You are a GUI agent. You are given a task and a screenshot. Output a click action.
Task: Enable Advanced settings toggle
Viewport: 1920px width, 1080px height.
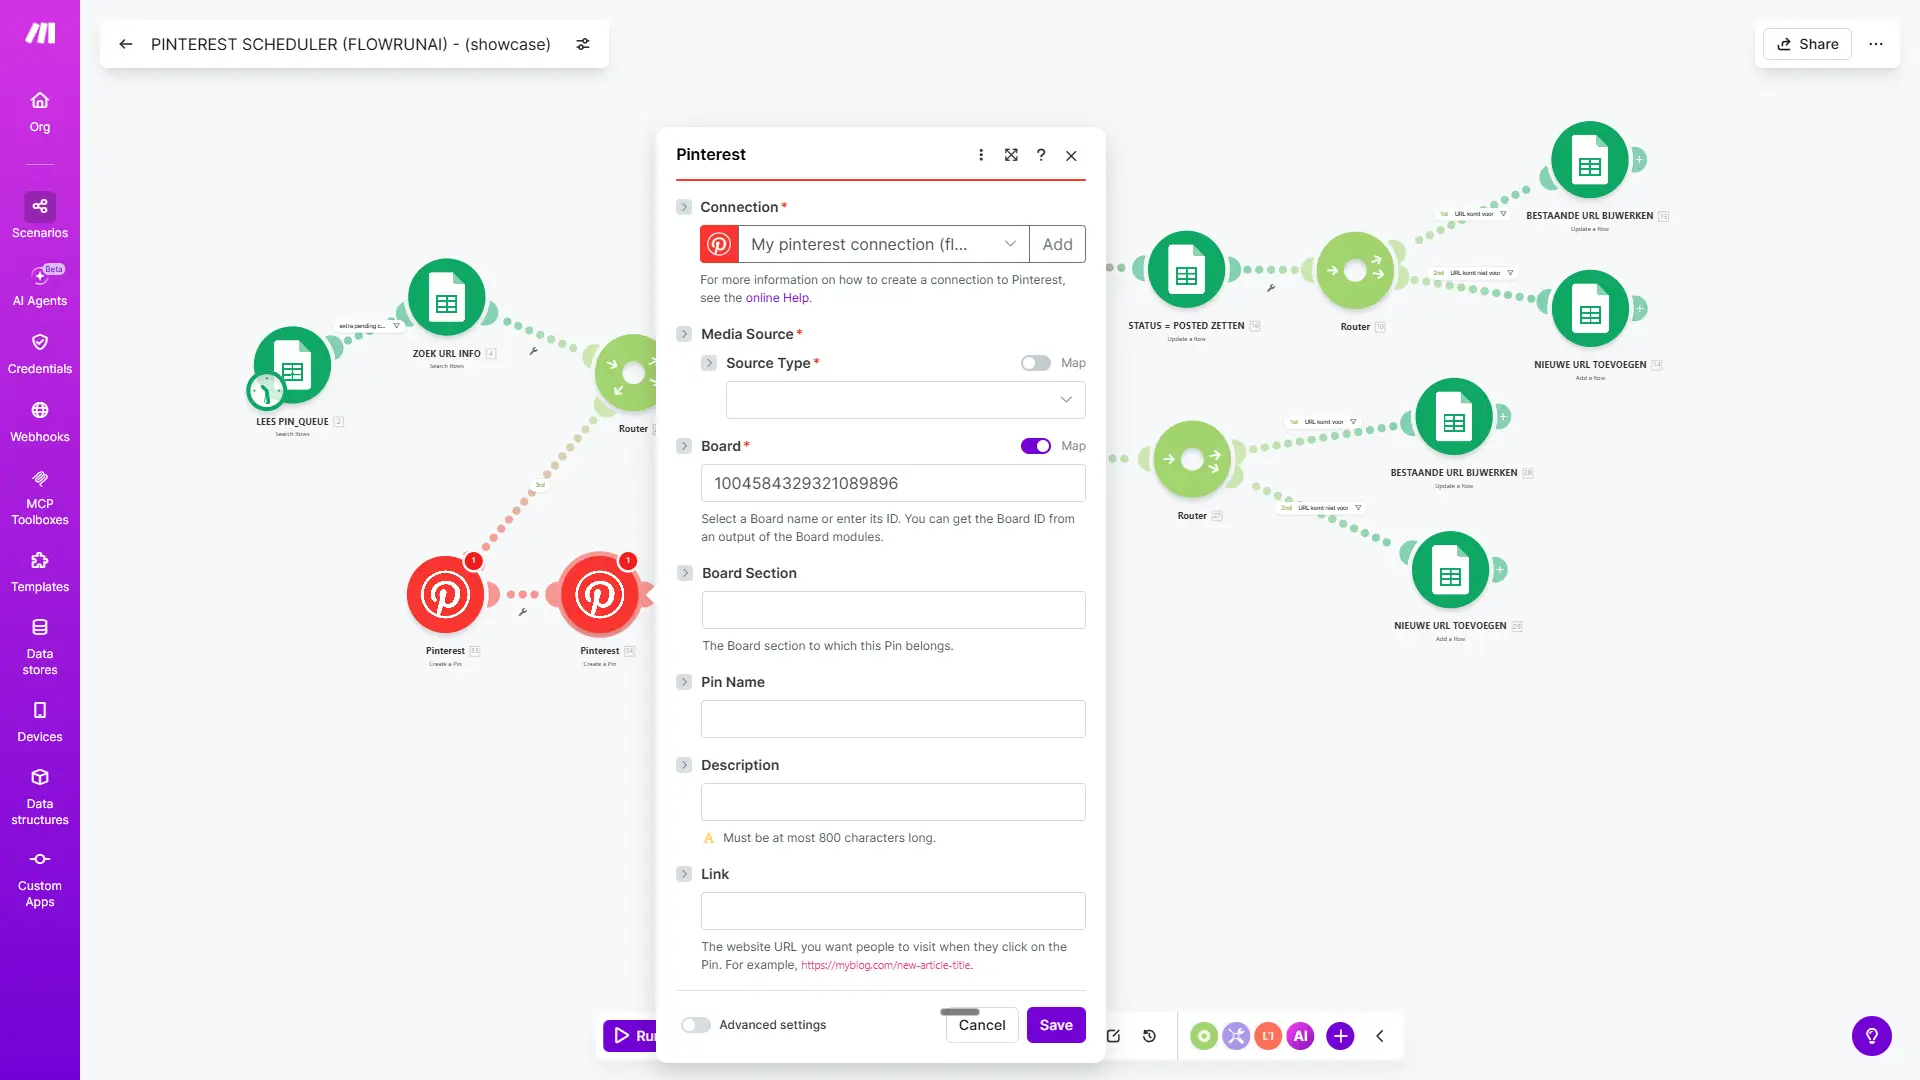point(696,1025)
